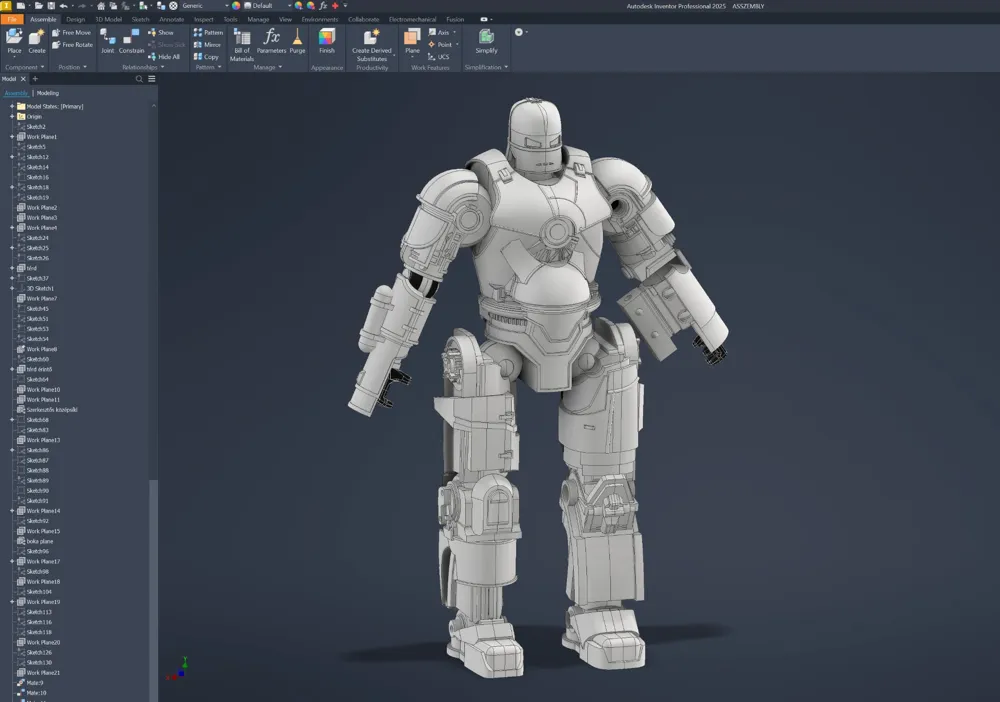Save the document from quick access toolbar
This screenshot has height=702, width=1000.
[51, 6]
